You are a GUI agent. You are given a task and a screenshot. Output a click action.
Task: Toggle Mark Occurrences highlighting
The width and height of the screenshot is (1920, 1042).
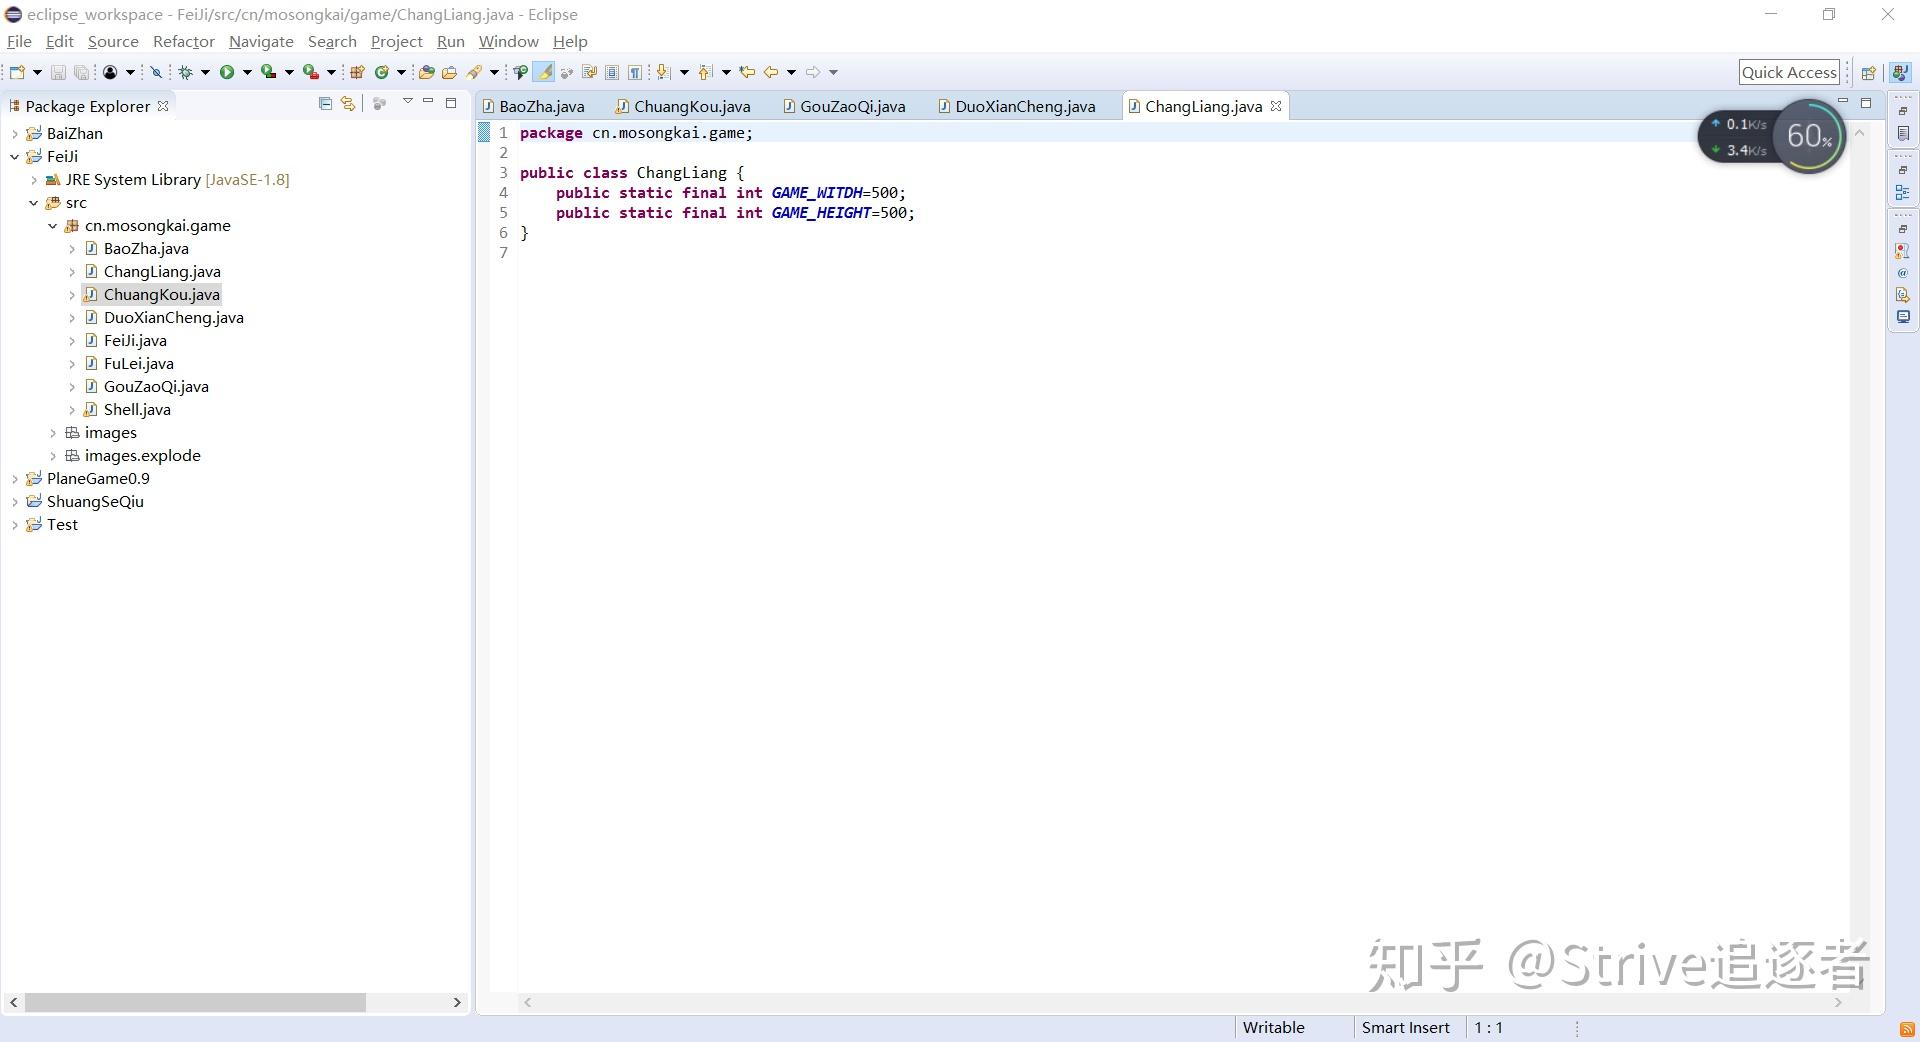tap(544, 71)
